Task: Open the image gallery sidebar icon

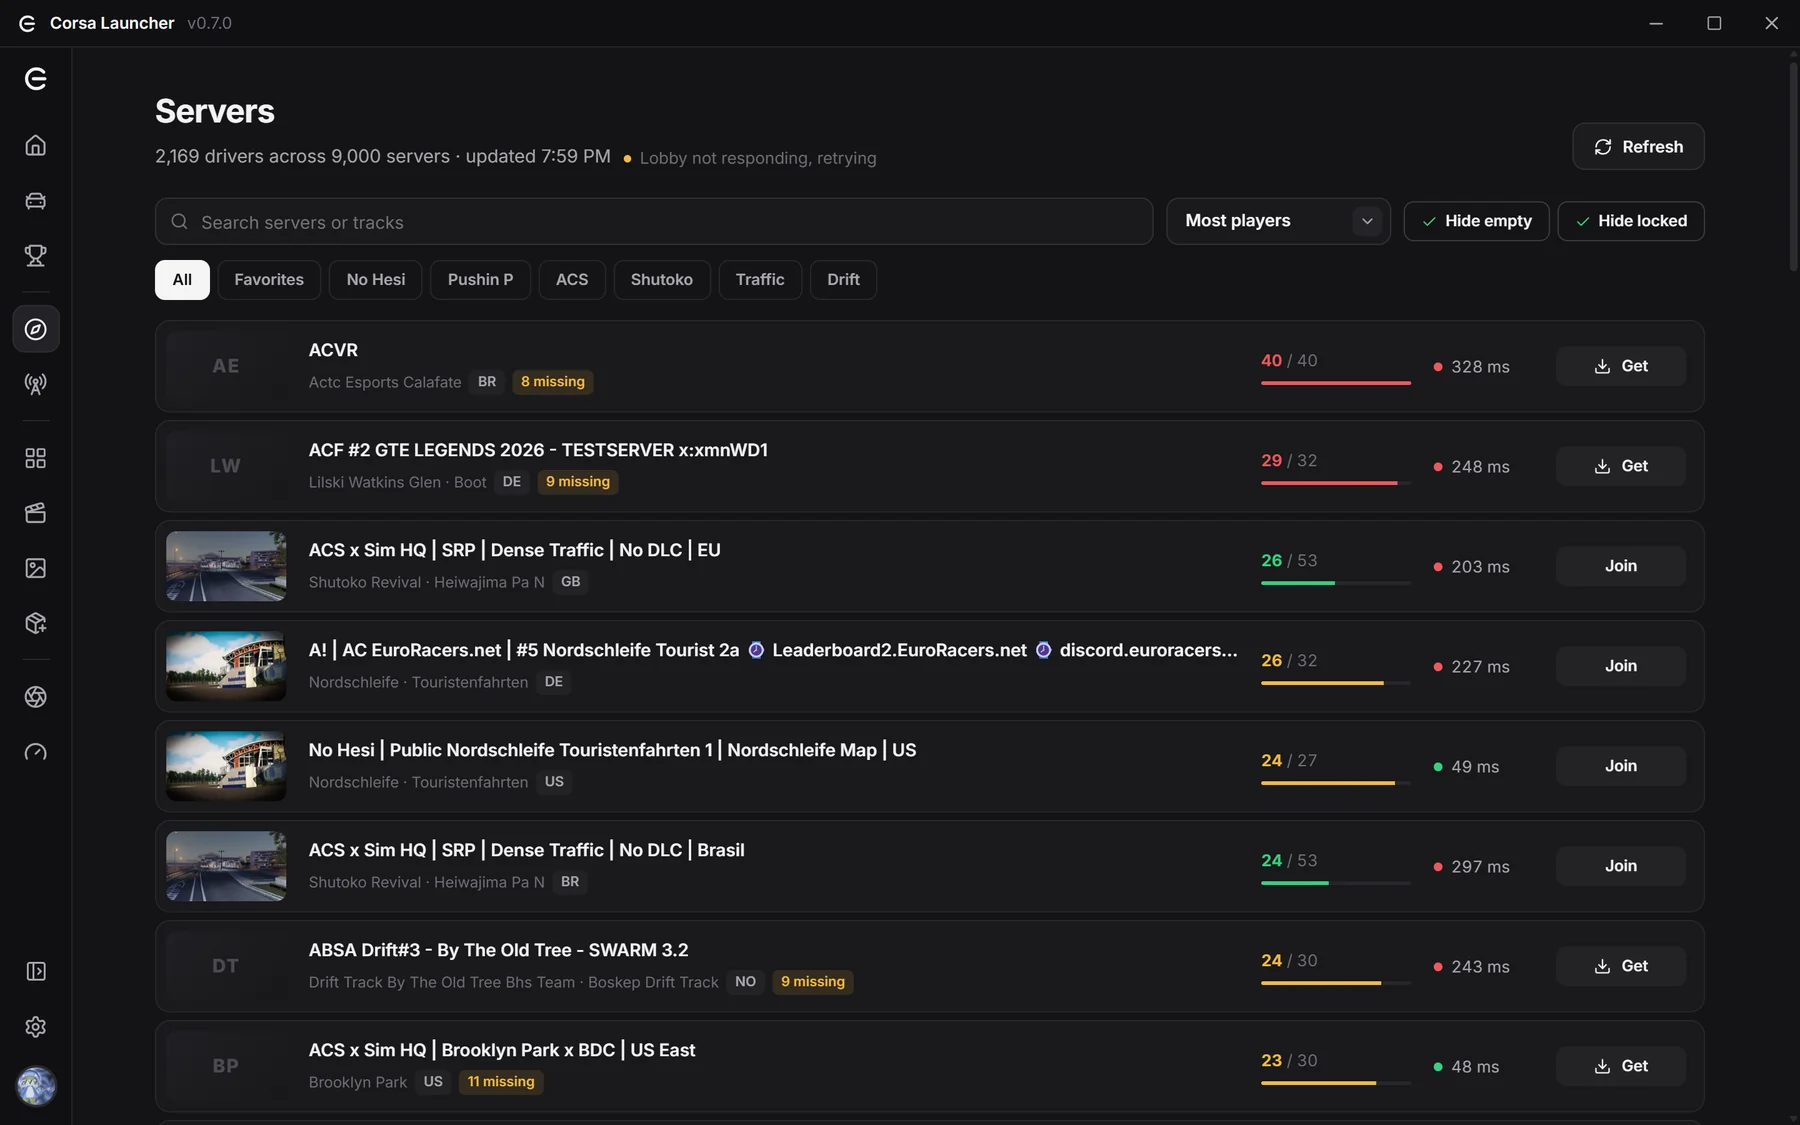Action: coord(36,568)
